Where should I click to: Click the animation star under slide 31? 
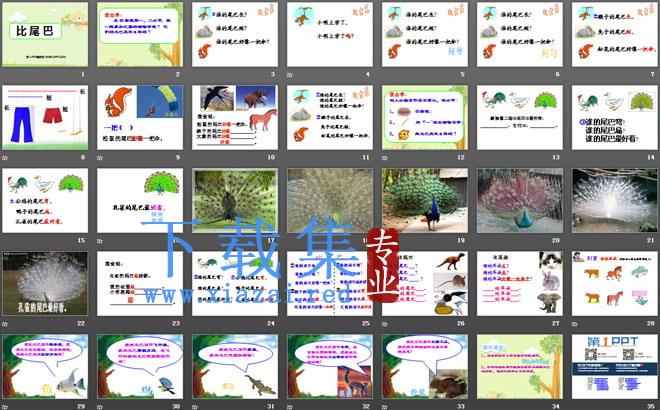pyautogui.click(x=195, y=407)
